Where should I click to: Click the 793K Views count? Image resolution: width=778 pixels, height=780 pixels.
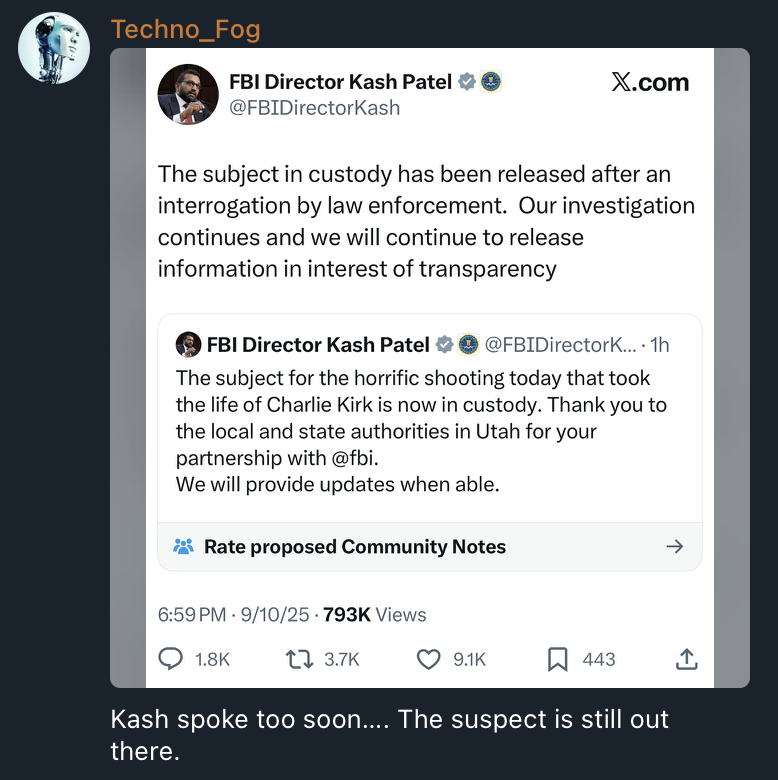(x=375, y=615)
